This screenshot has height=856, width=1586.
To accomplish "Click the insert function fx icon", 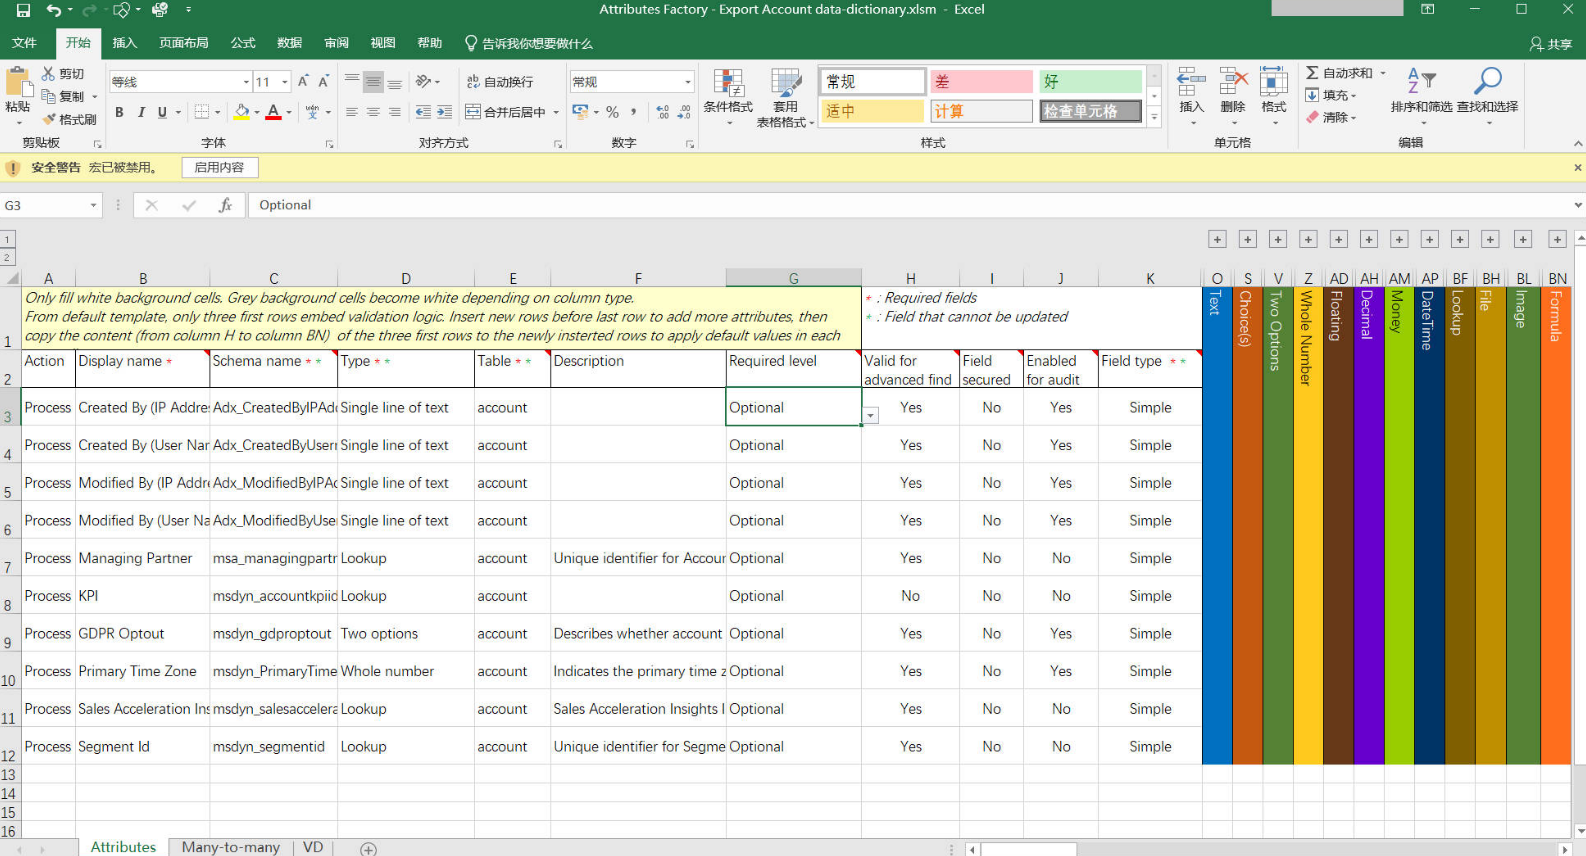I will point(226,205).
